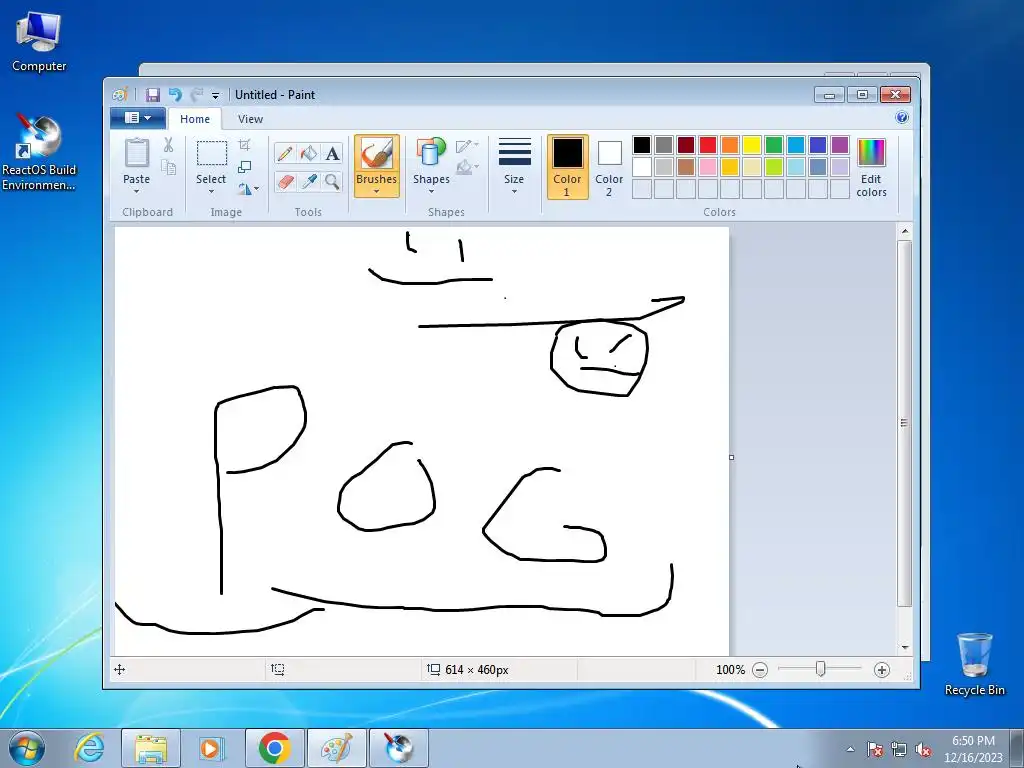1024x768 pixels.
Task: Show hidden tray icons arrow
Action: coord(850,749)
